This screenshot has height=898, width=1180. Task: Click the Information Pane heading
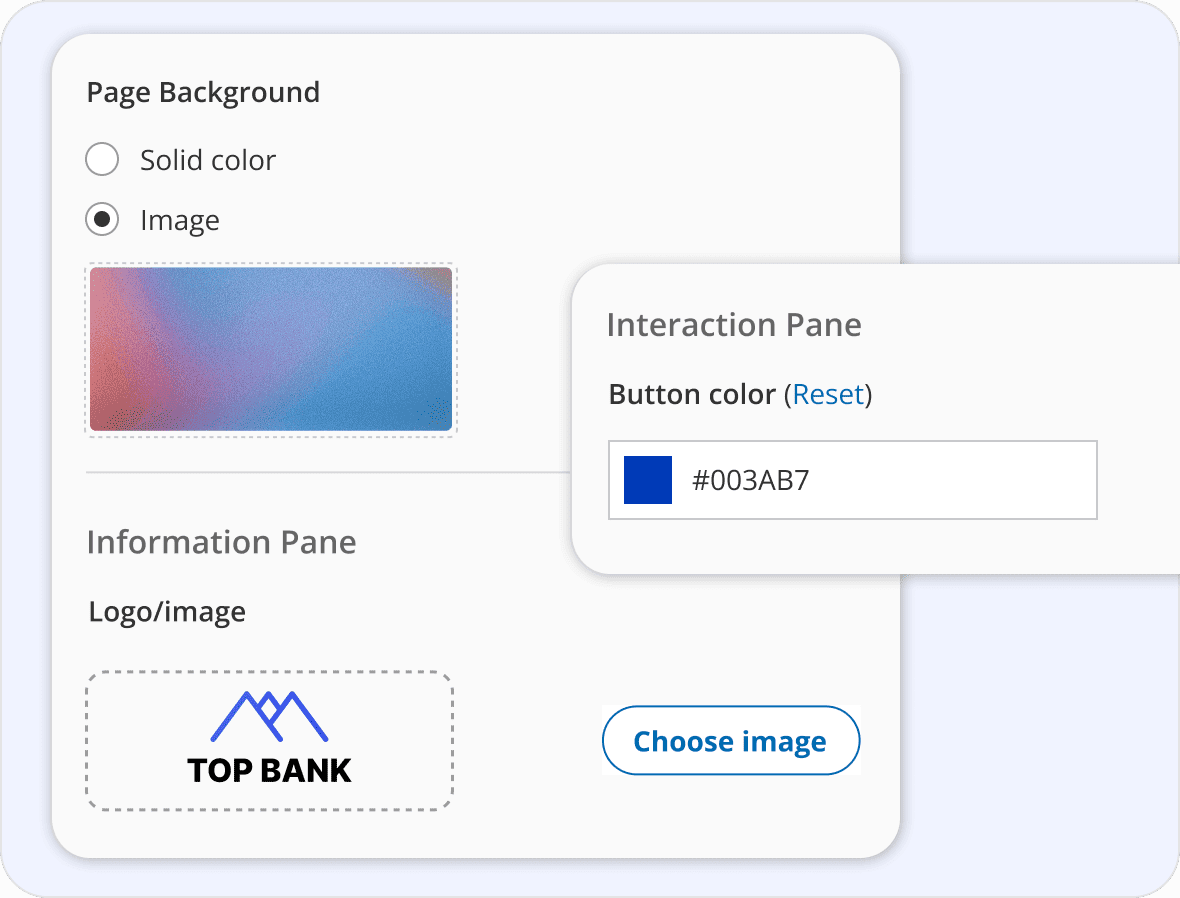pos(221,542)
